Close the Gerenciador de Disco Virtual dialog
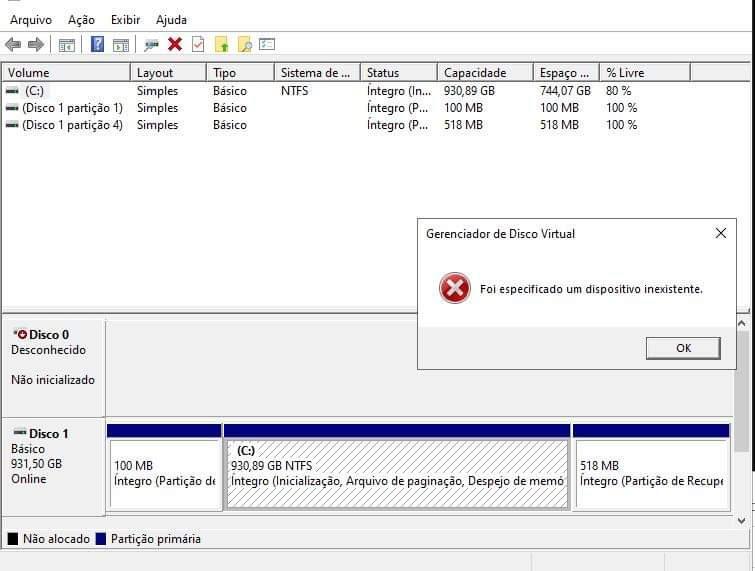755x571 pixels. pyautogui.click(x=721, y=234)
